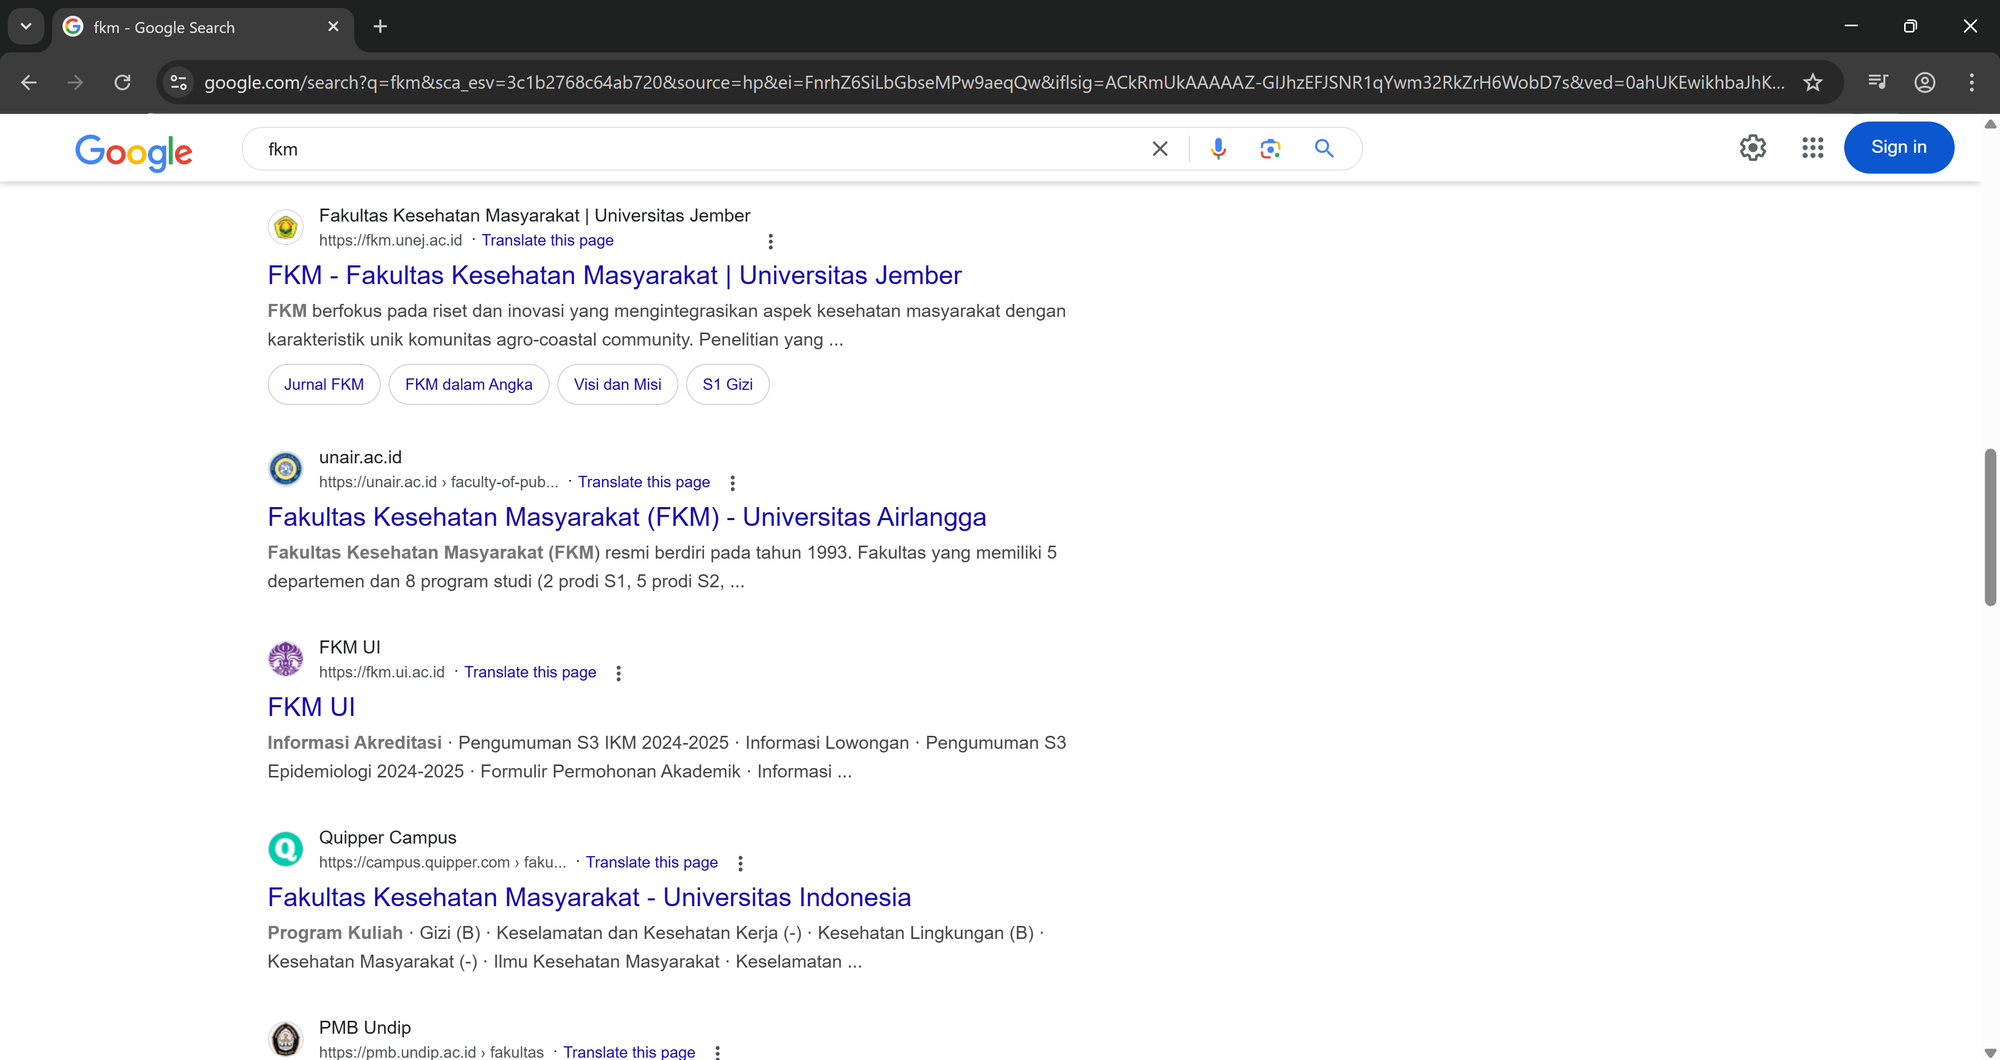This screenshot has width=2000, height=1060.
Task: Open more options for fkm.unej.ac.id result
Action: 770,241
